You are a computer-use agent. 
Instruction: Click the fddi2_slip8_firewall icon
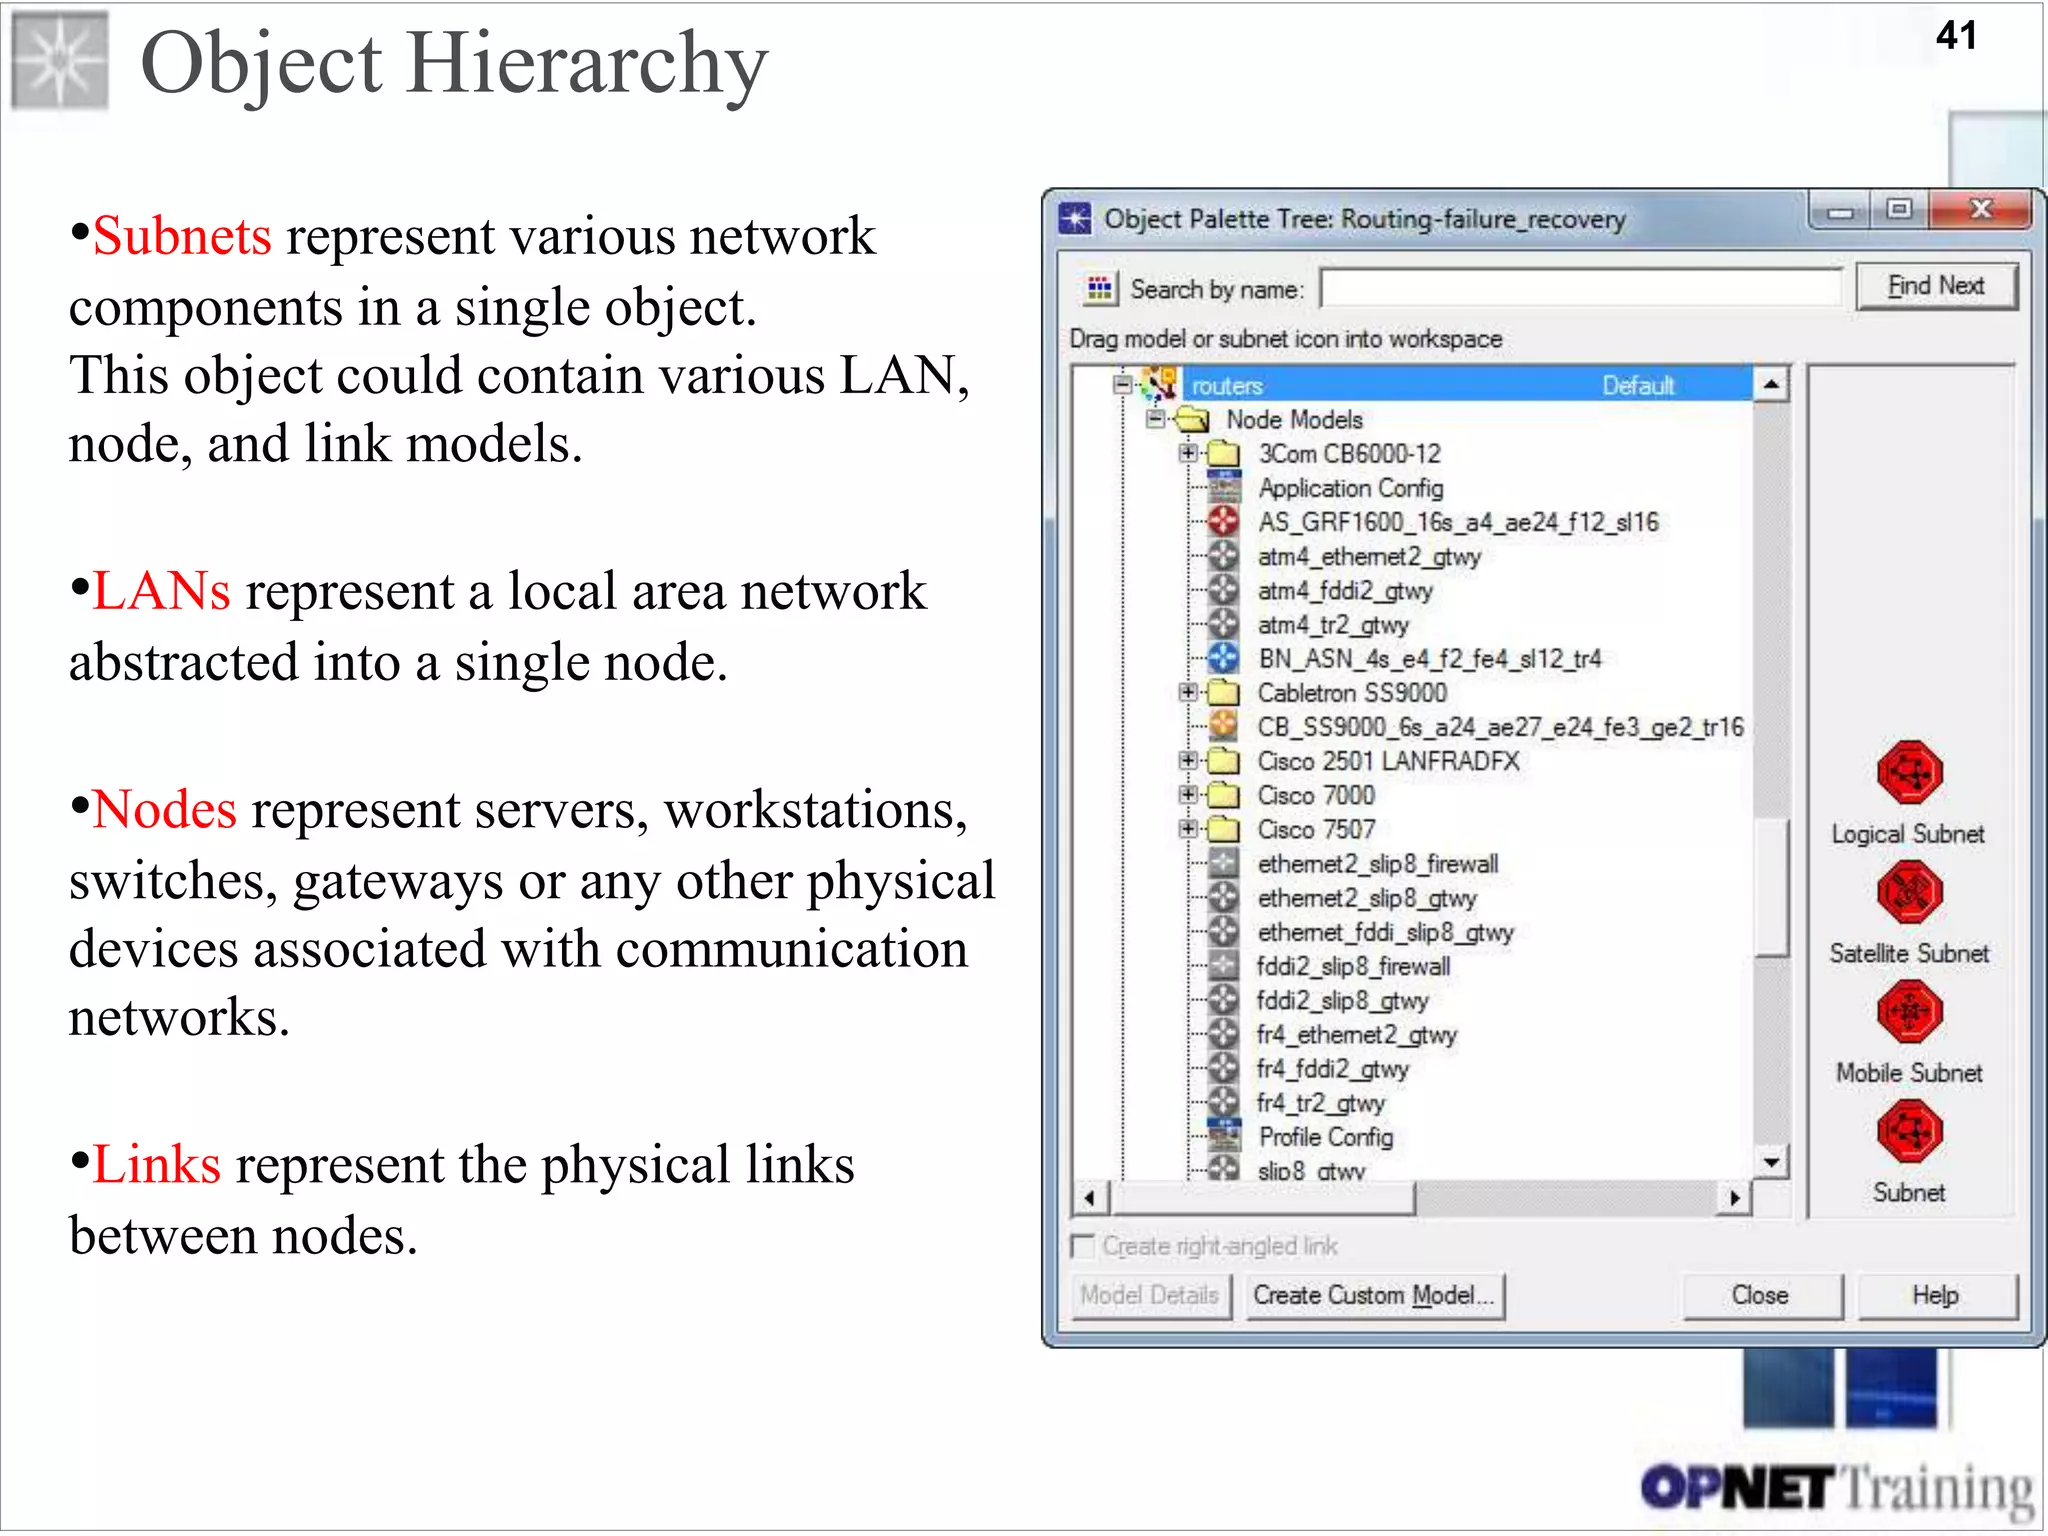point(1224,966)
